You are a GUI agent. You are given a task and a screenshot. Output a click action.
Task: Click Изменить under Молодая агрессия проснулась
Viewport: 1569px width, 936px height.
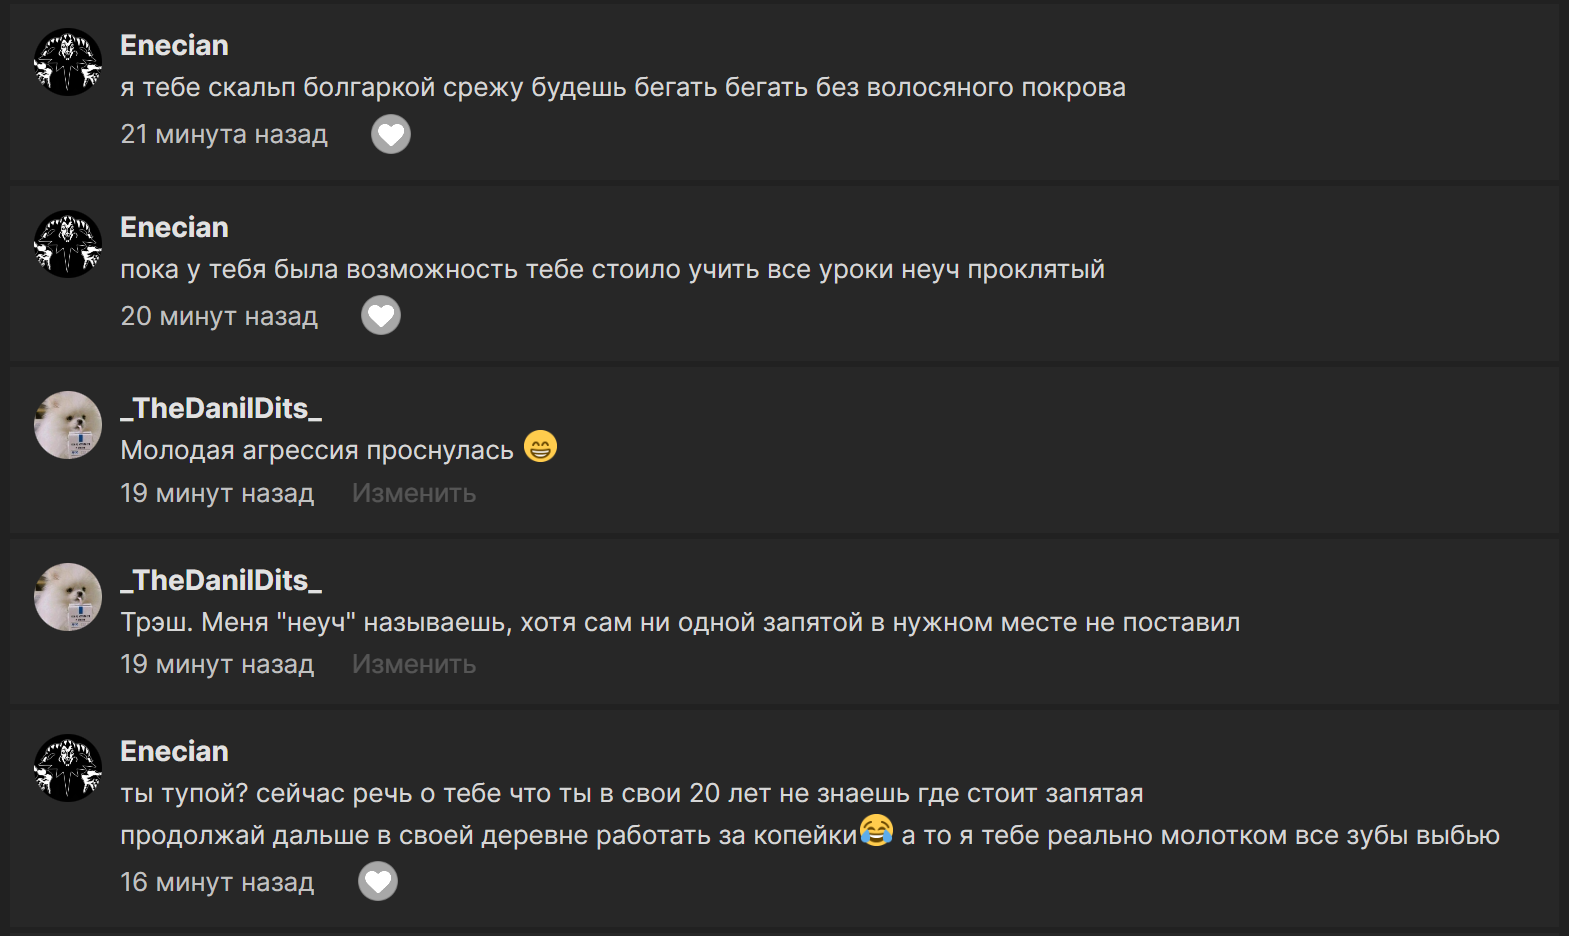(413, 492)
